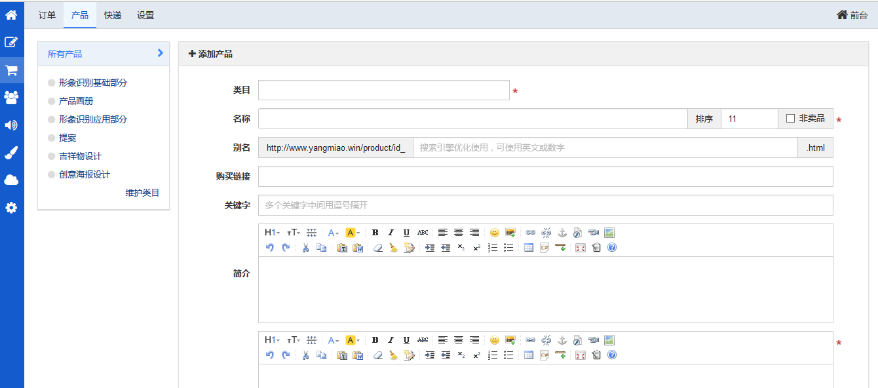Select the 吉祥物设计 category
878x388 pixels.
point(80,156)
